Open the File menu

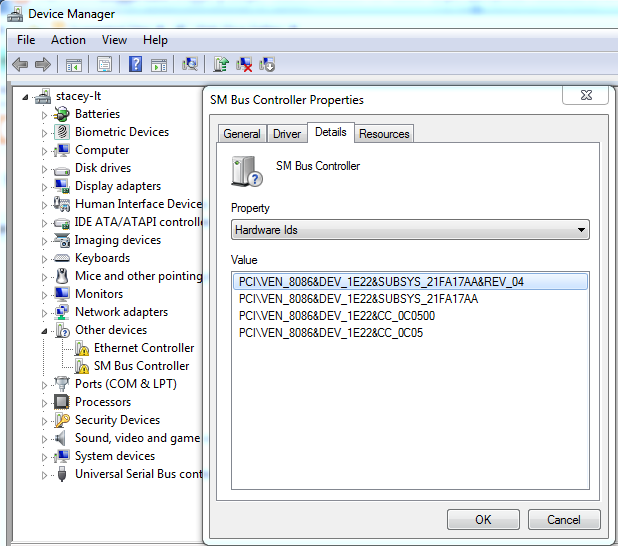point(26,40)
